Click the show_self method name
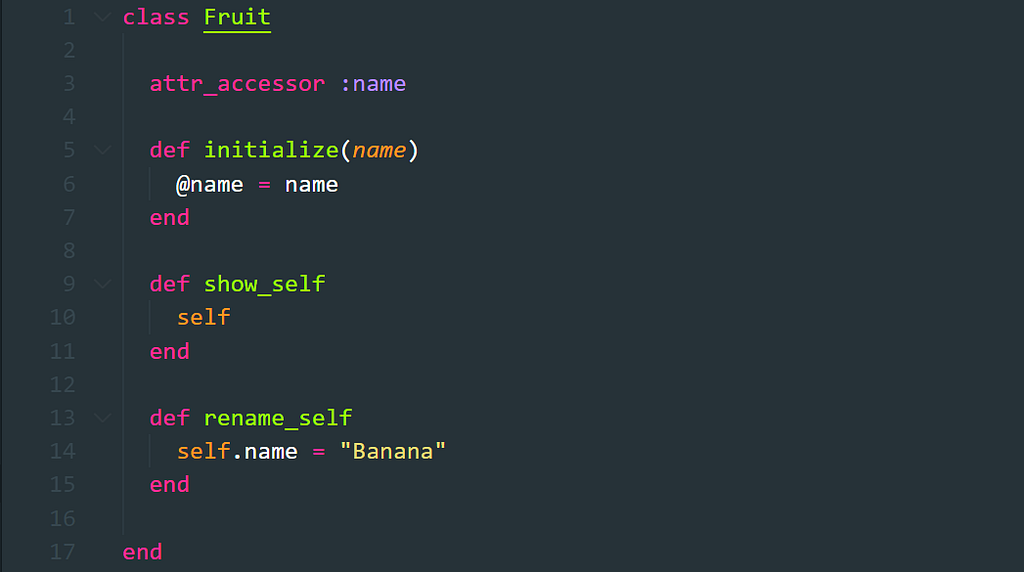 264,284
